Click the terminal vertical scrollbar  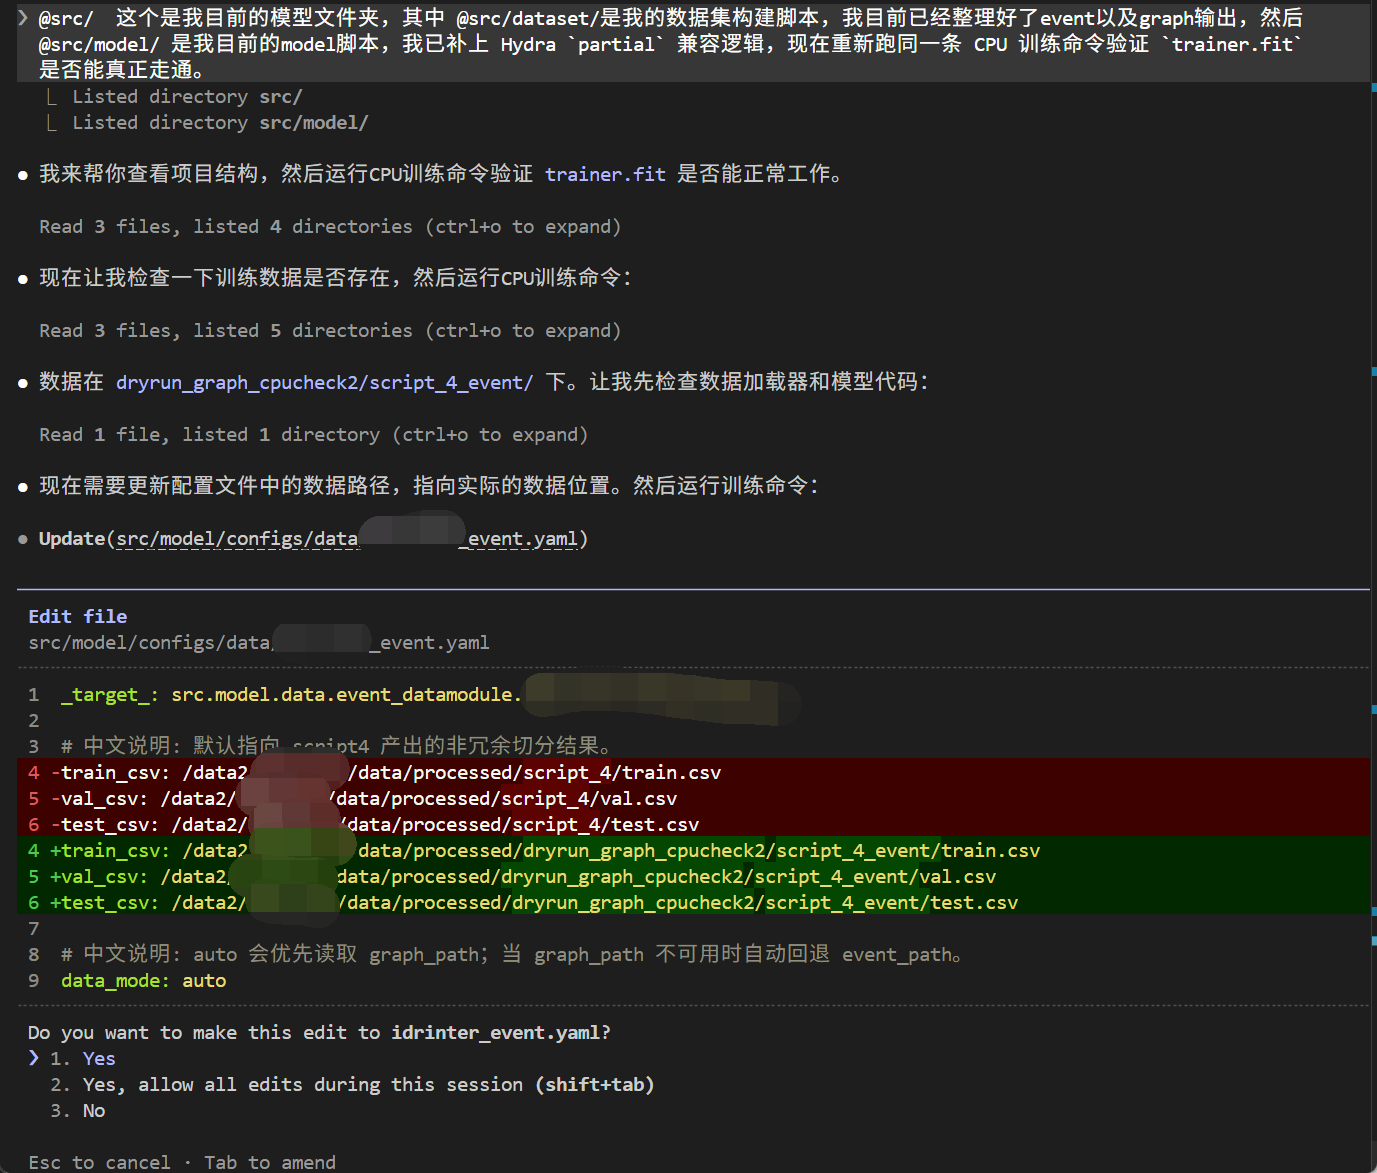coord(1373,586)
